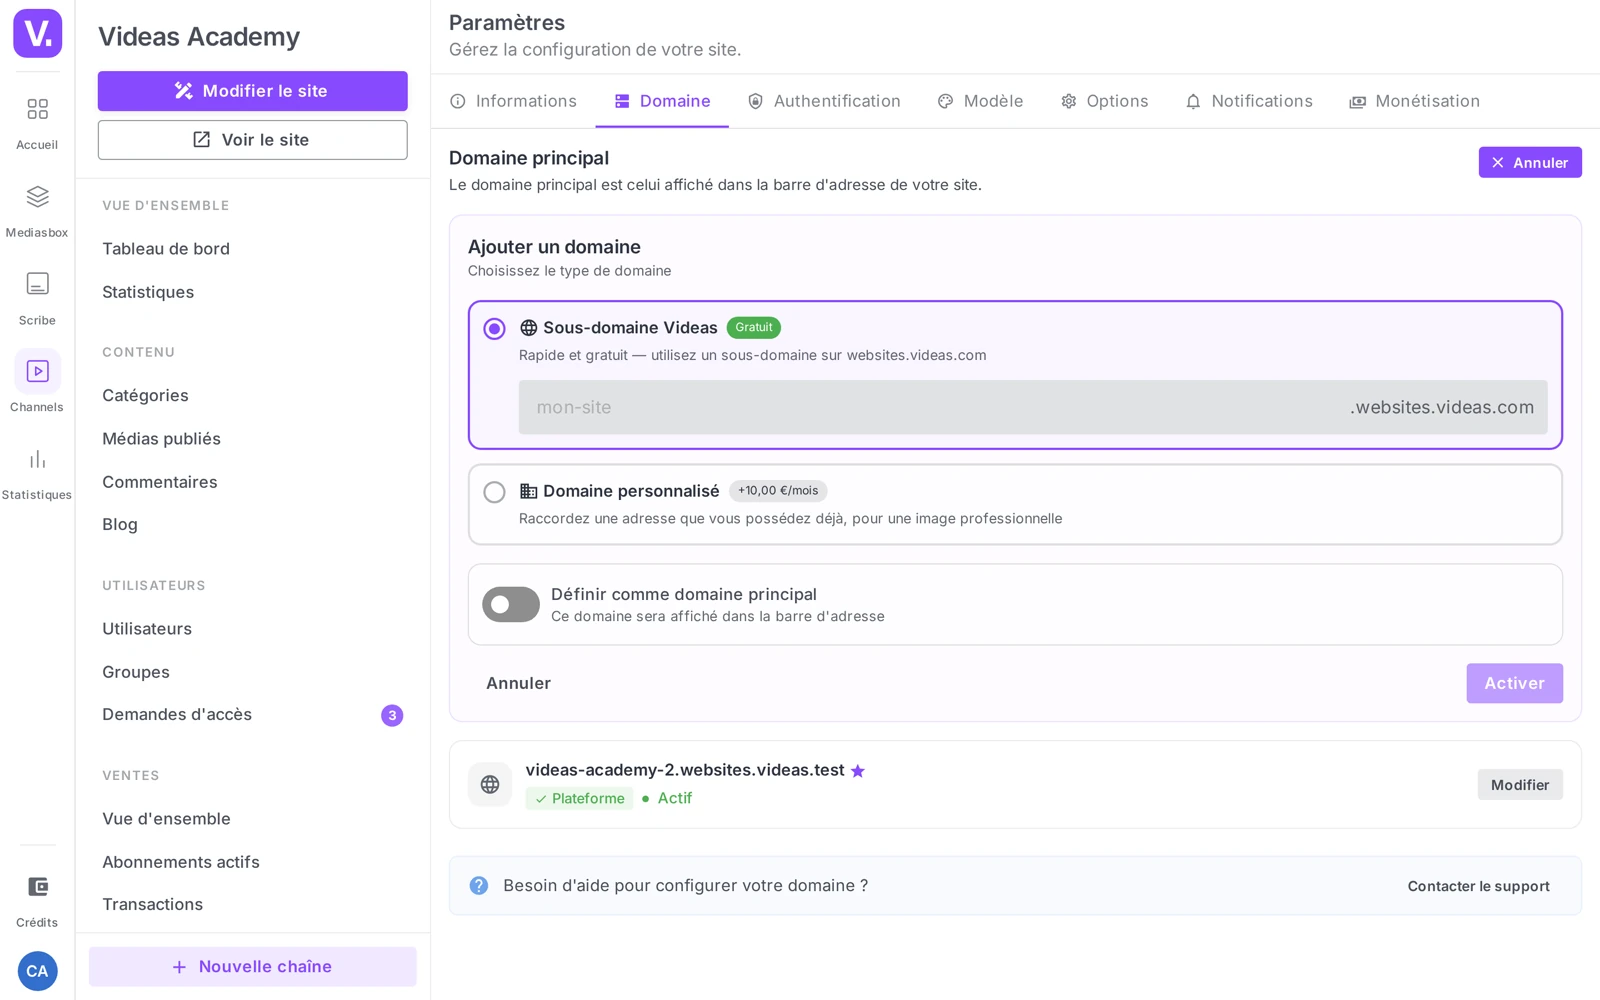Click the help question mark icon
The image size is (1600, 1000).
(479, 886)
